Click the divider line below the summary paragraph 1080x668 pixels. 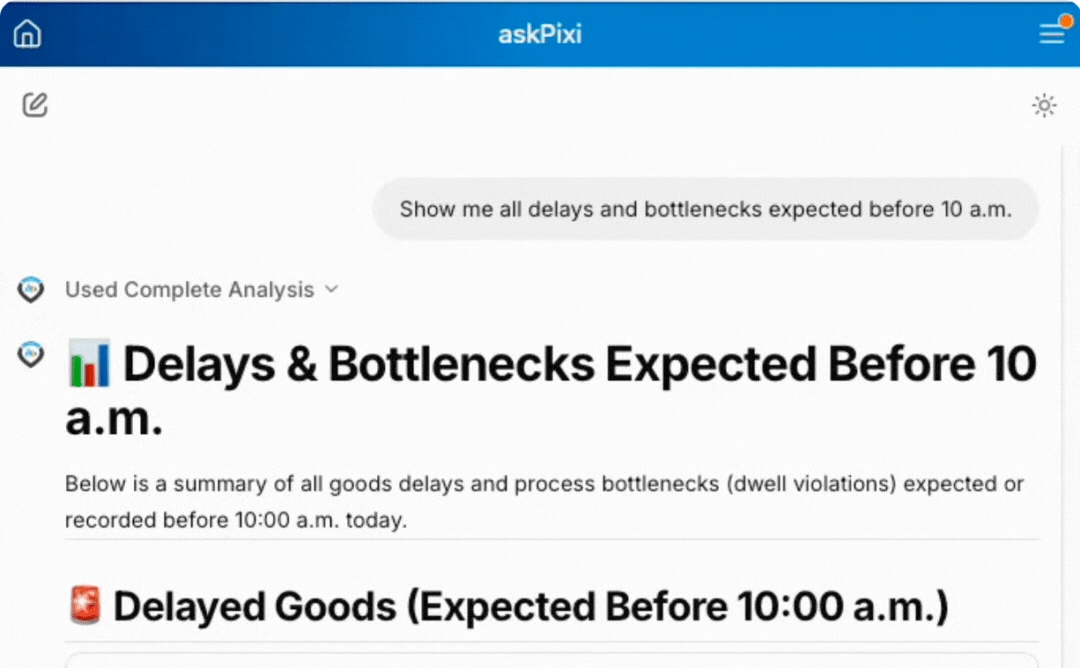click(551, 540)
